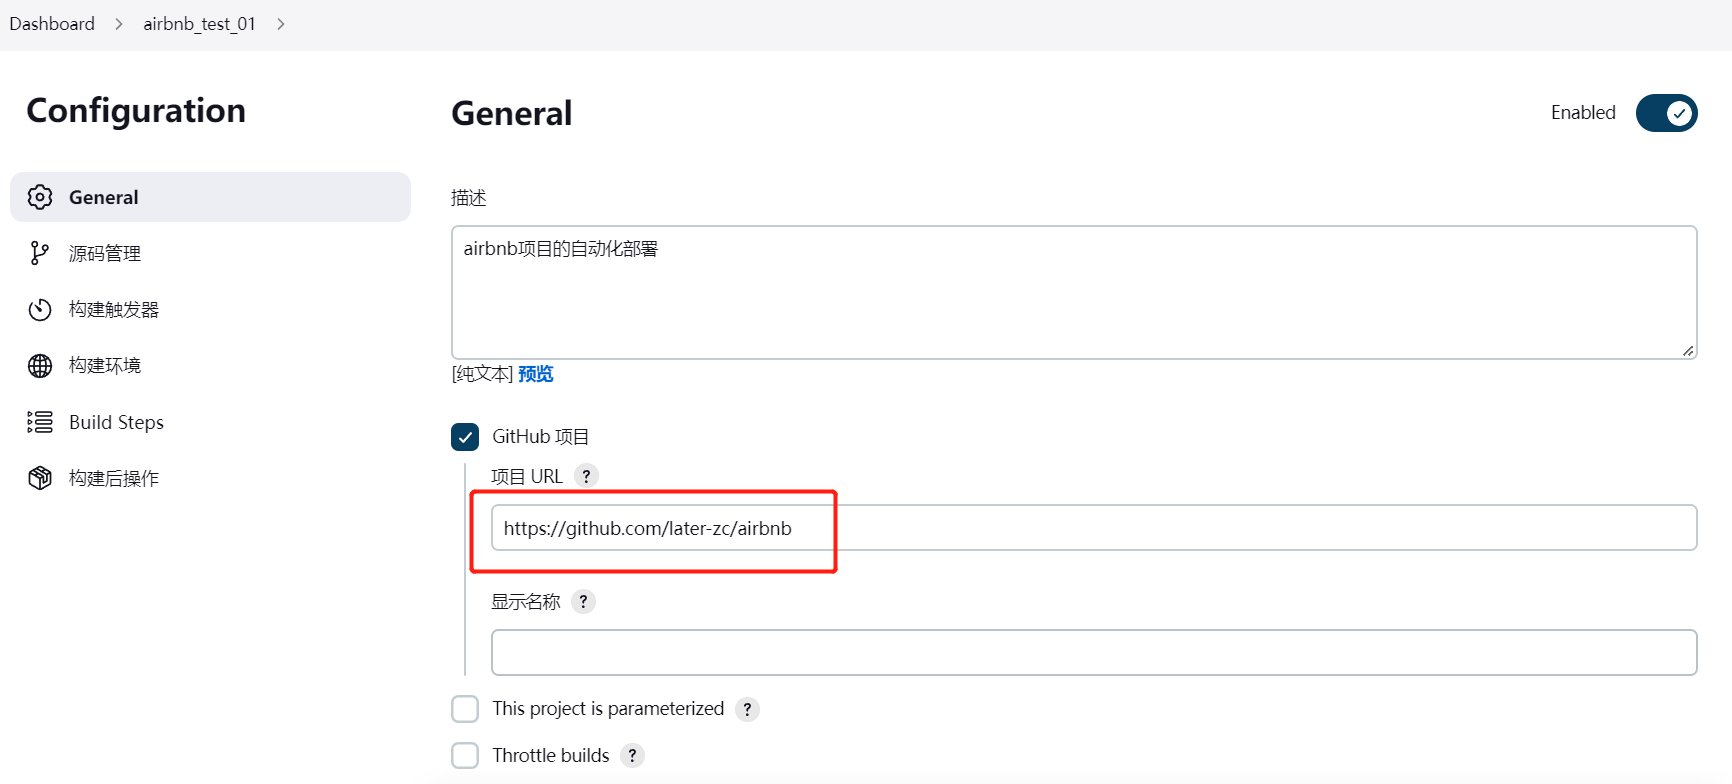Click the 源码管理 branch icon

point(40,253)
